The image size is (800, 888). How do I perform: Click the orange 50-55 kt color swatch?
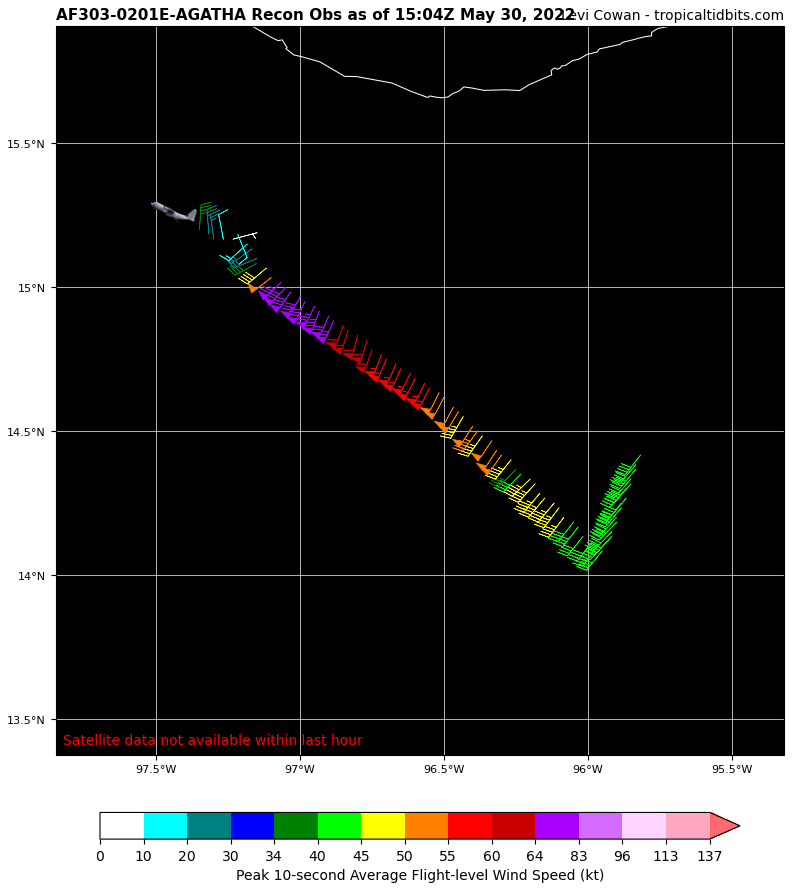(426, 825)
